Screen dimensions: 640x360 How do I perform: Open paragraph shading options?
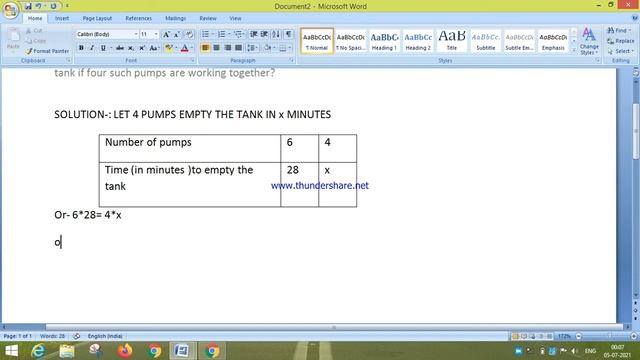pyautogui.click(x=268, y=48)
